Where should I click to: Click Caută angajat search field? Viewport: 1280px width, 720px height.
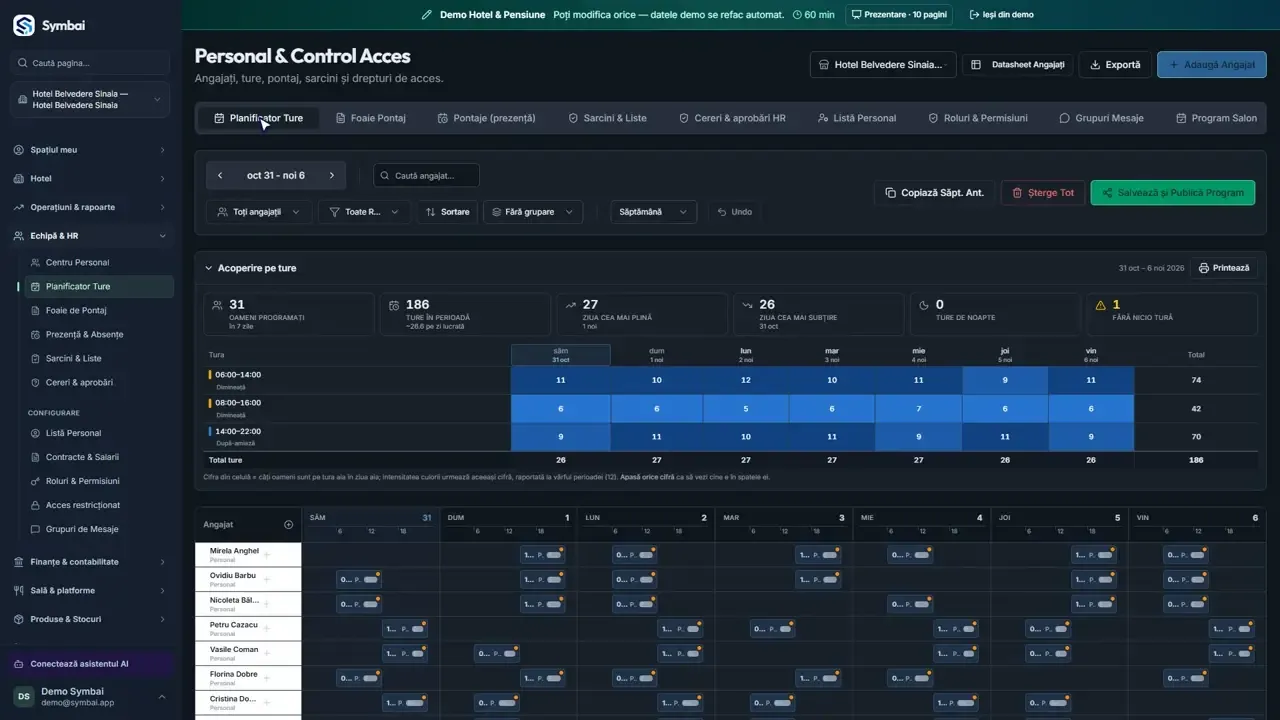(x=426, y=176)
